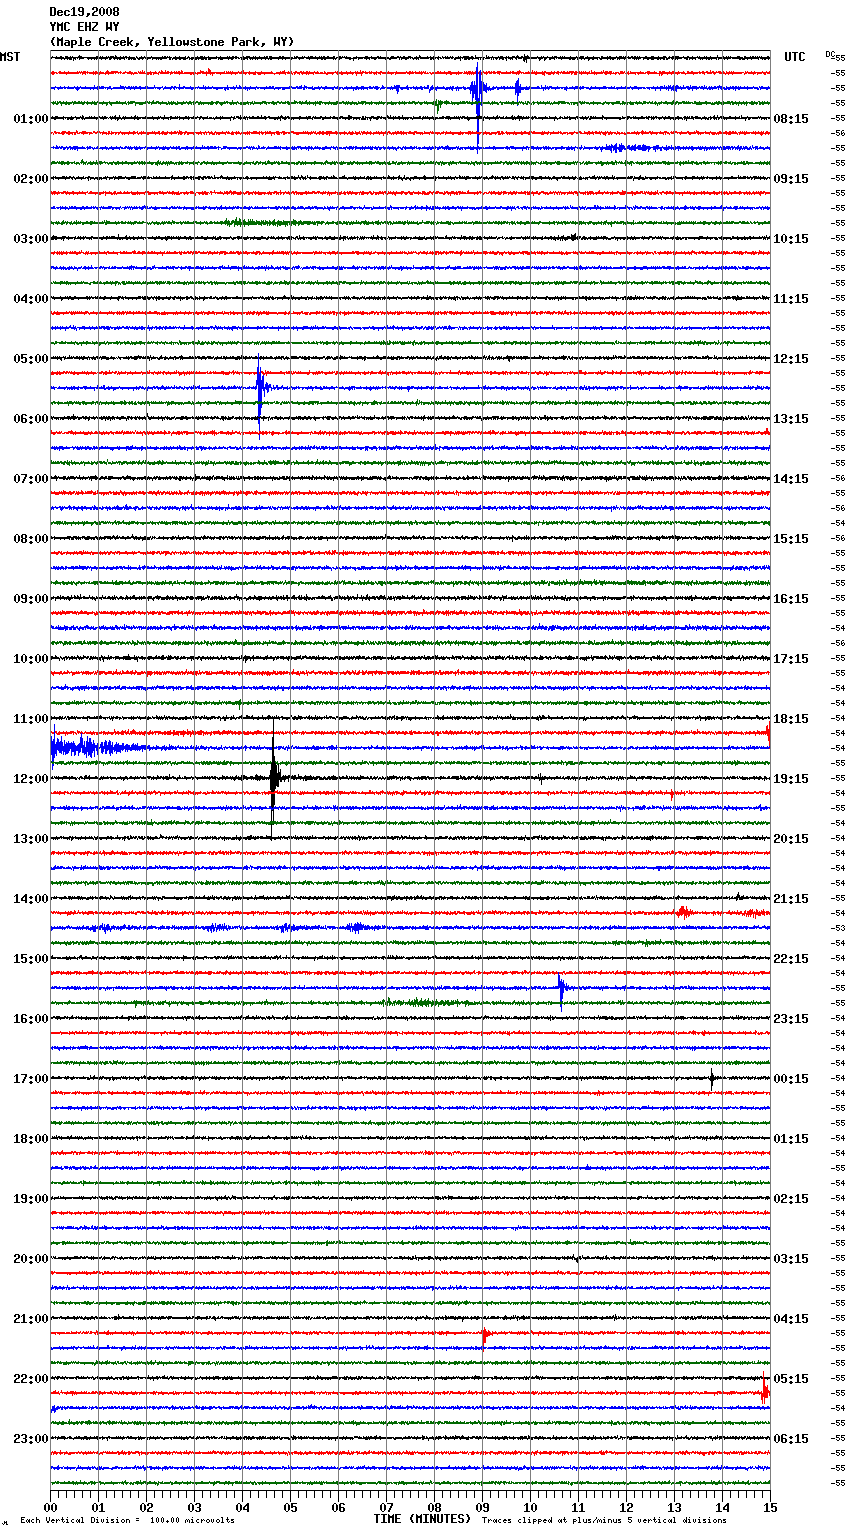850x1534 pixels.
Task: Click the large black event spike at 12:00 MST
Action: tap(274, 777)
